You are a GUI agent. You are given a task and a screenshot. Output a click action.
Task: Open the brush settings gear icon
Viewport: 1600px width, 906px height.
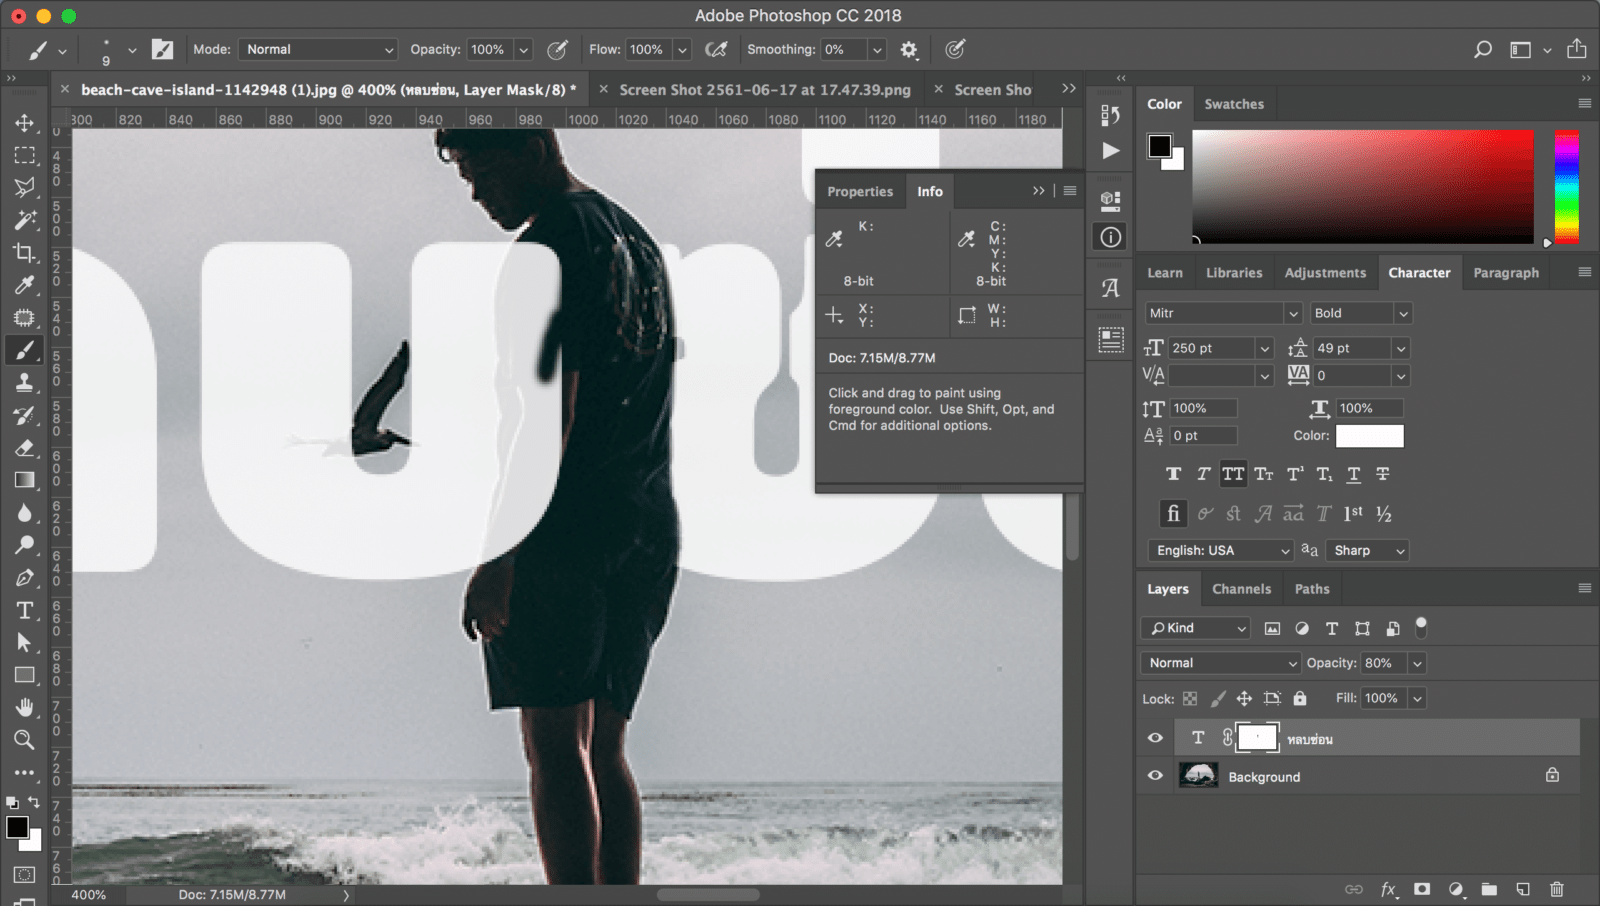(908, 50)
